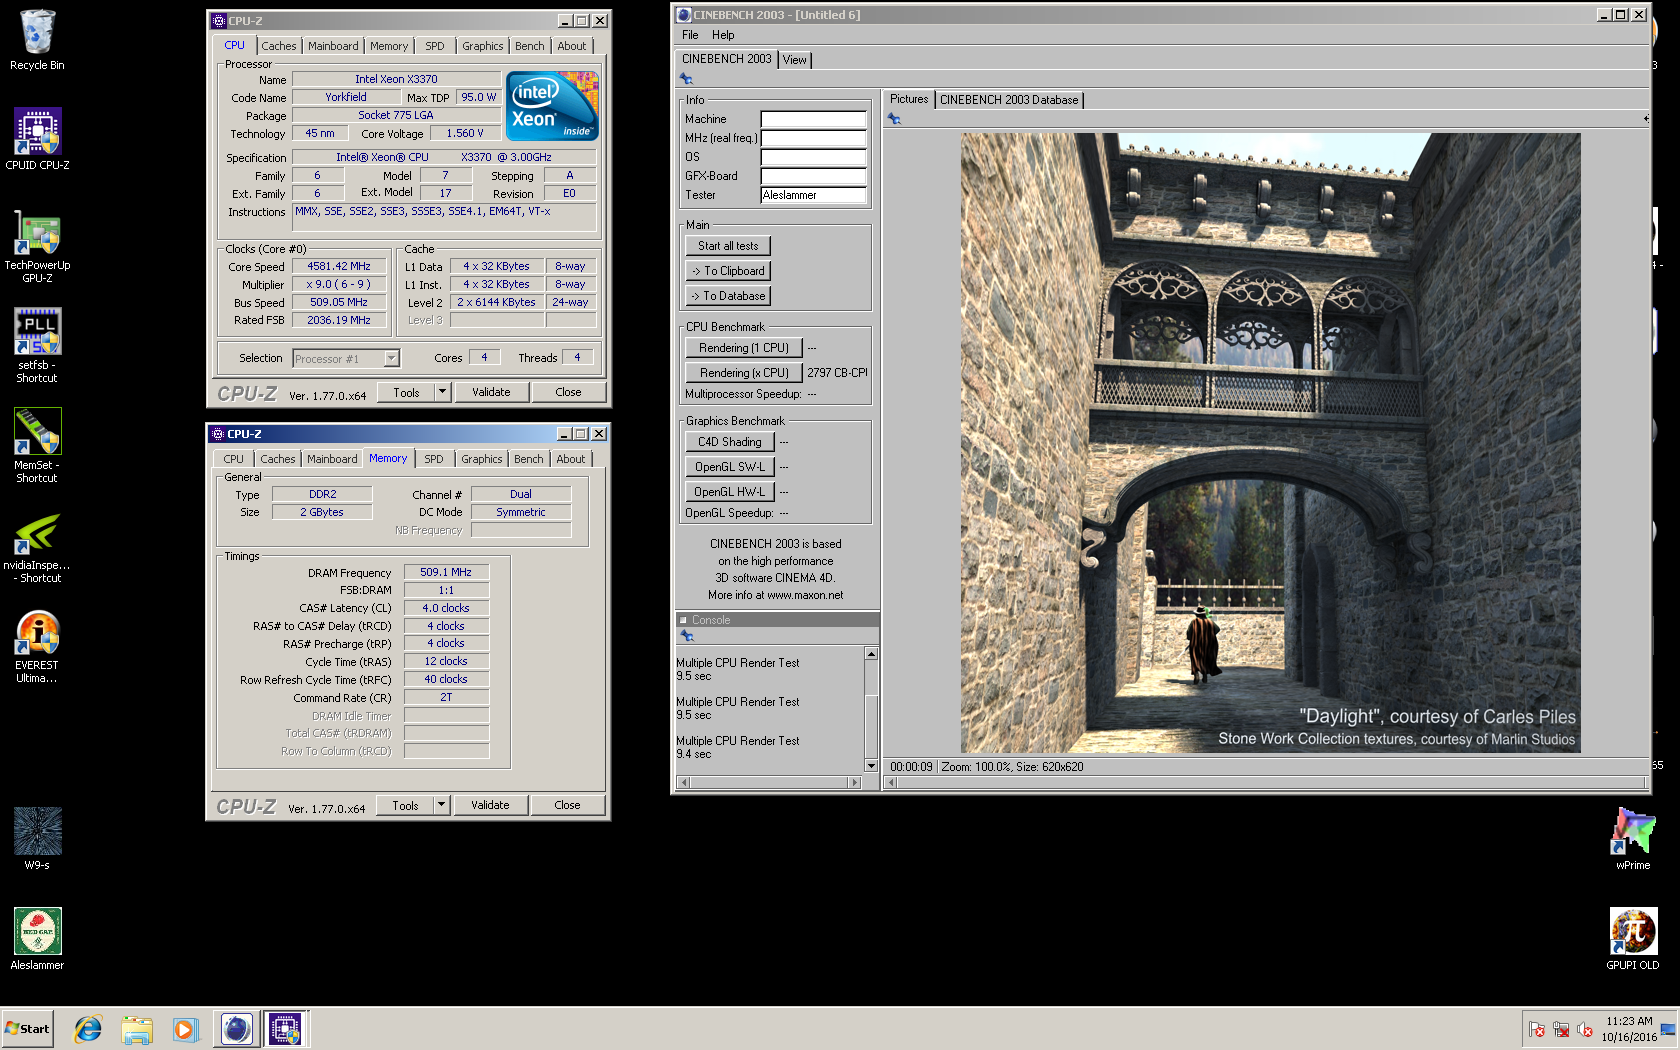
Task: Click the Intel Xeon inside logo
Action: [552, 105]
